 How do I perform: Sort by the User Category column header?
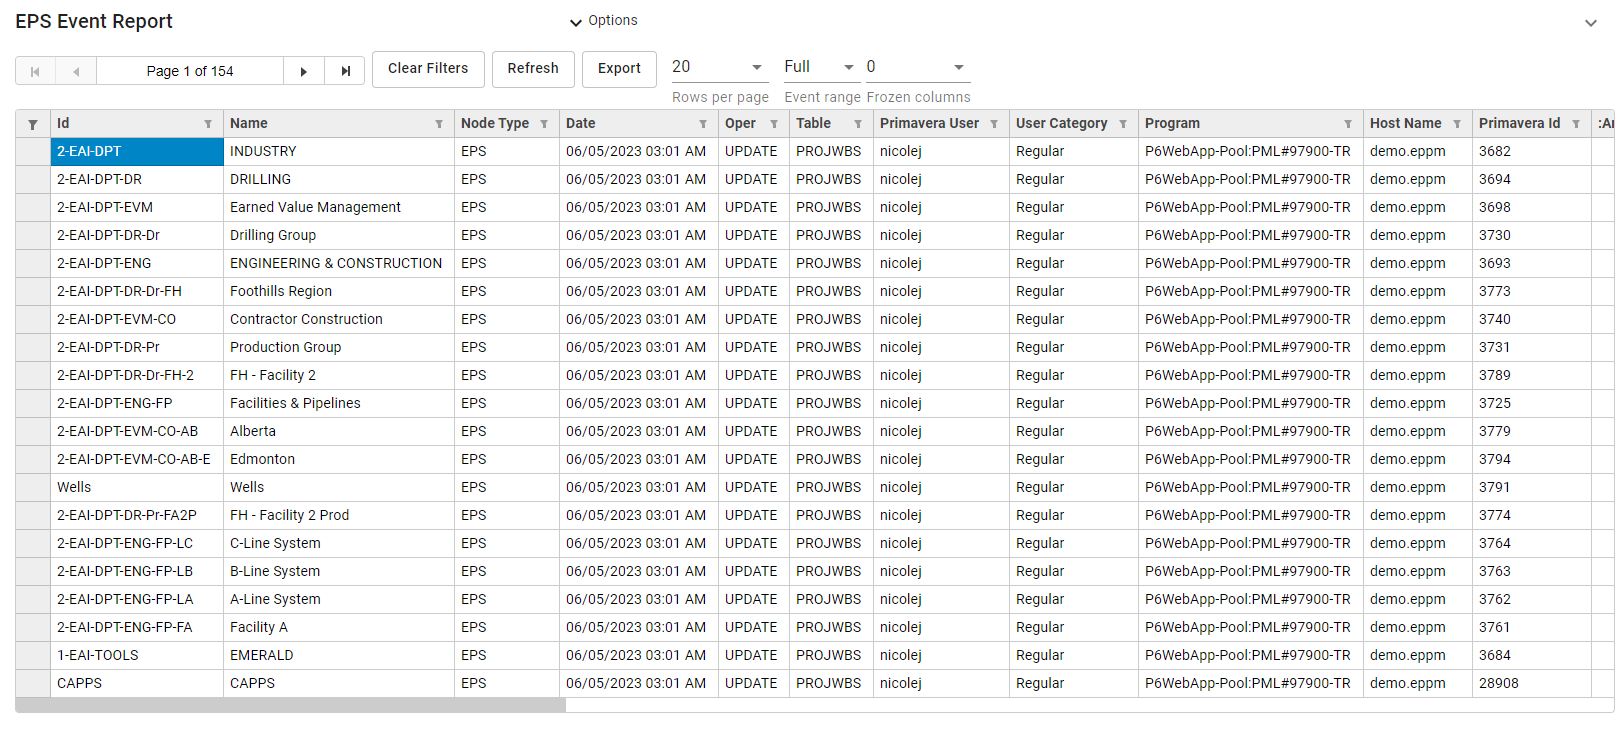(x=1061, y=124)
